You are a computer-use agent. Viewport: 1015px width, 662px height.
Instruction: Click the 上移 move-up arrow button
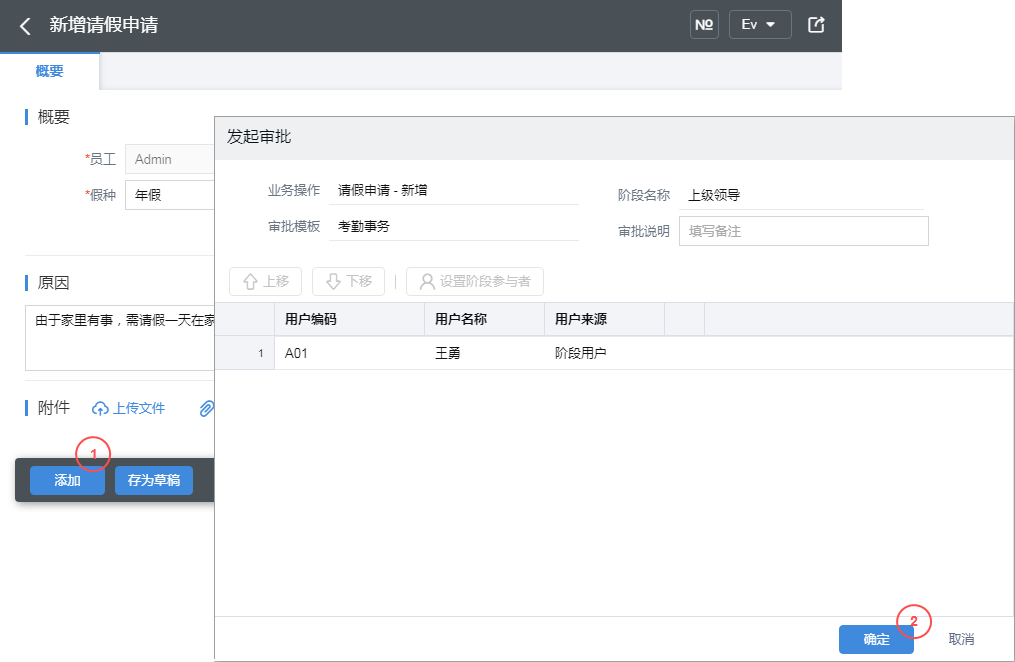tap(265, 282)
